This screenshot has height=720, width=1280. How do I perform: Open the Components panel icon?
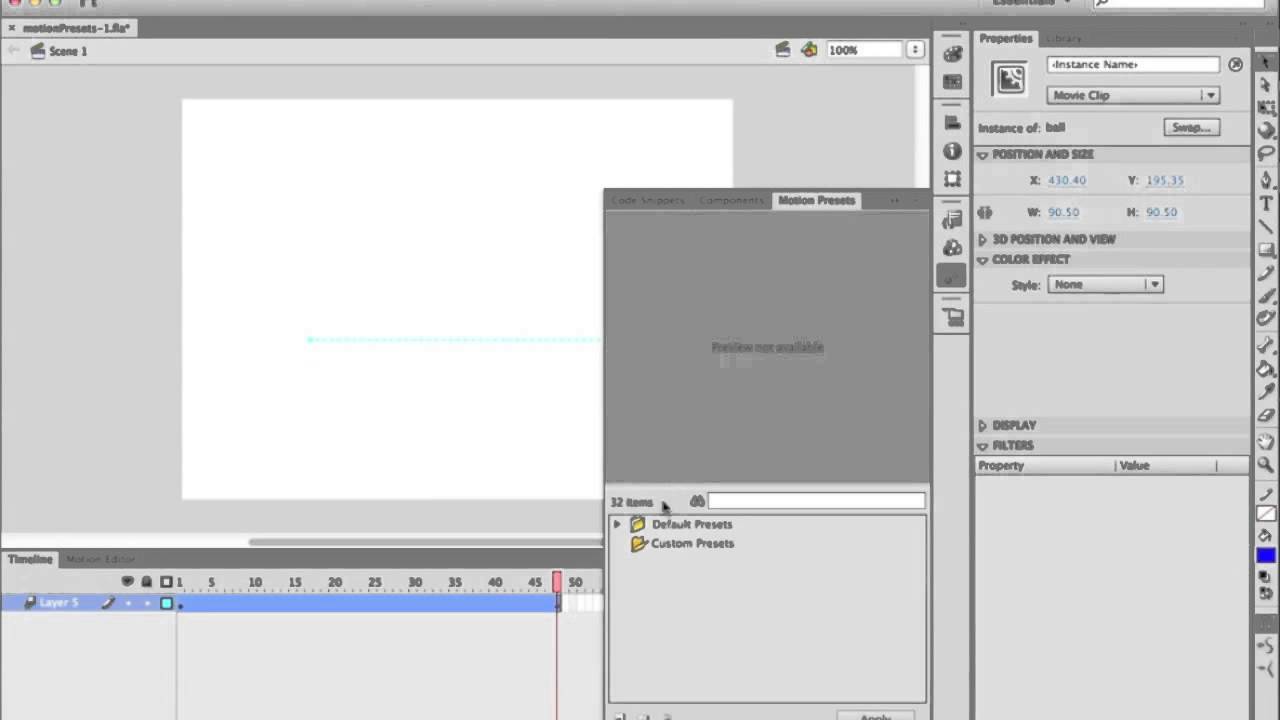[x=952, y=248]
